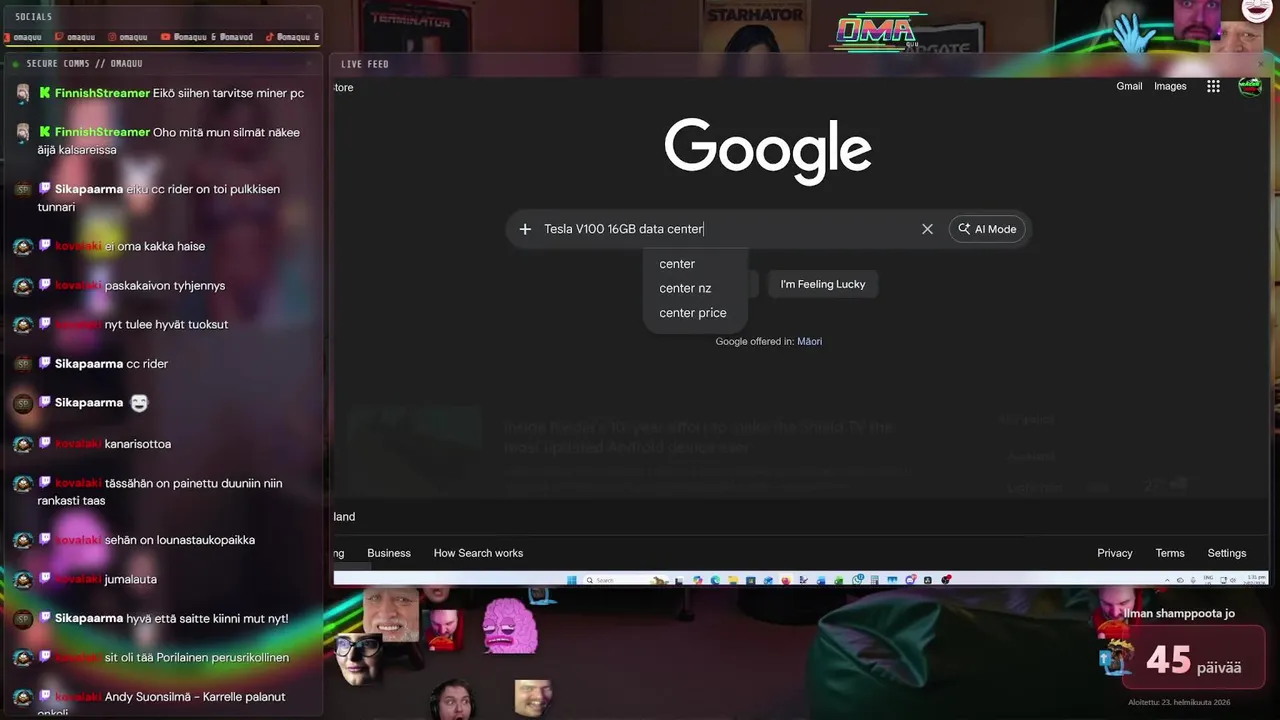
Task: Click the 'ei oma kakka haise' chat message
Action: pyautogui.click(x=155, y=246)
